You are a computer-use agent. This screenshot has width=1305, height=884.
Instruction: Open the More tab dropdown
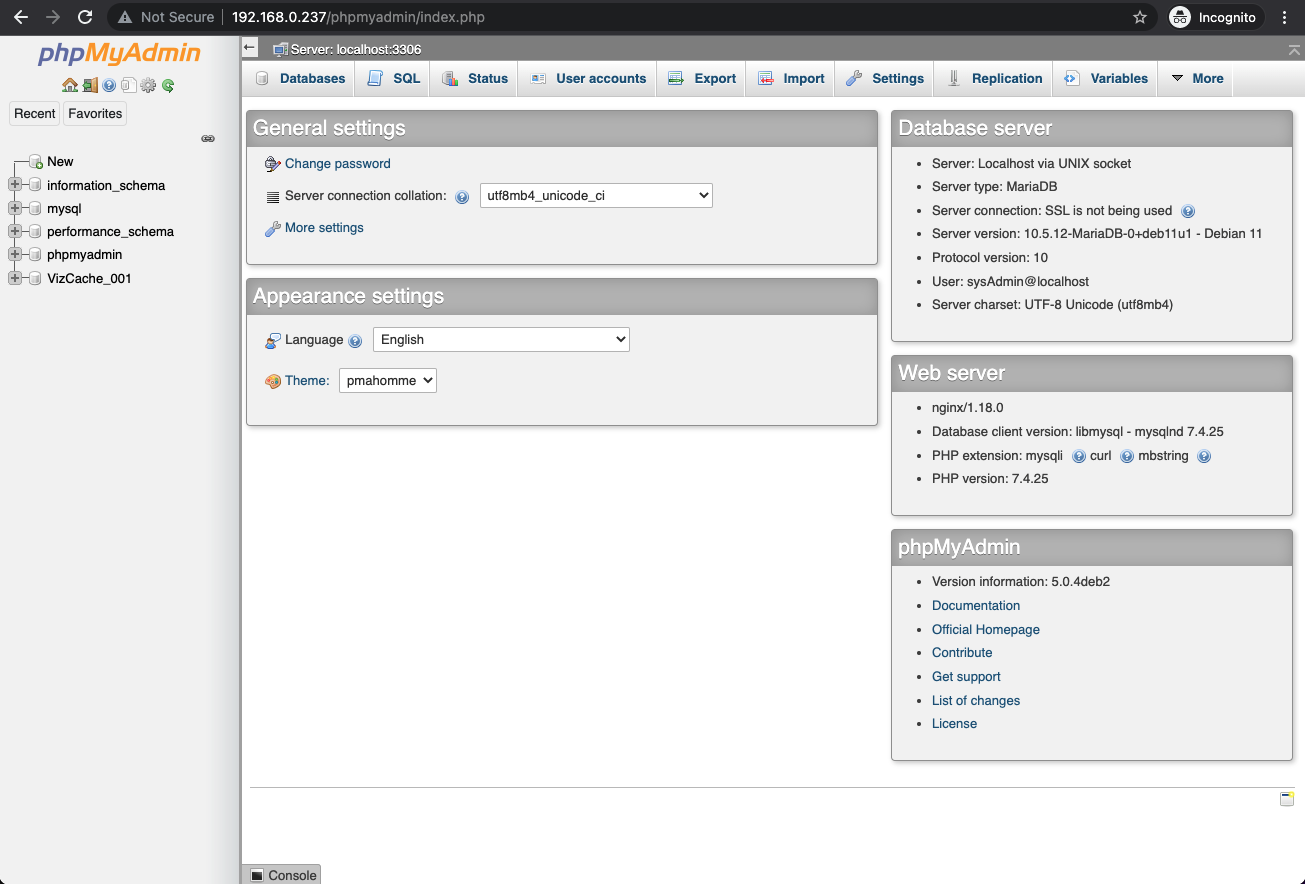(1196, 79)
